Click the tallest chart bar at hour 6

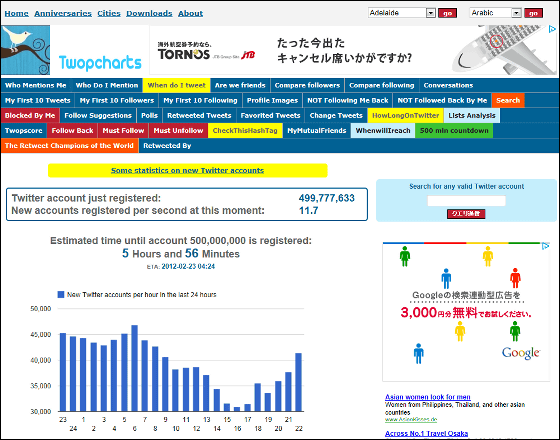click(x=135, y=368)
